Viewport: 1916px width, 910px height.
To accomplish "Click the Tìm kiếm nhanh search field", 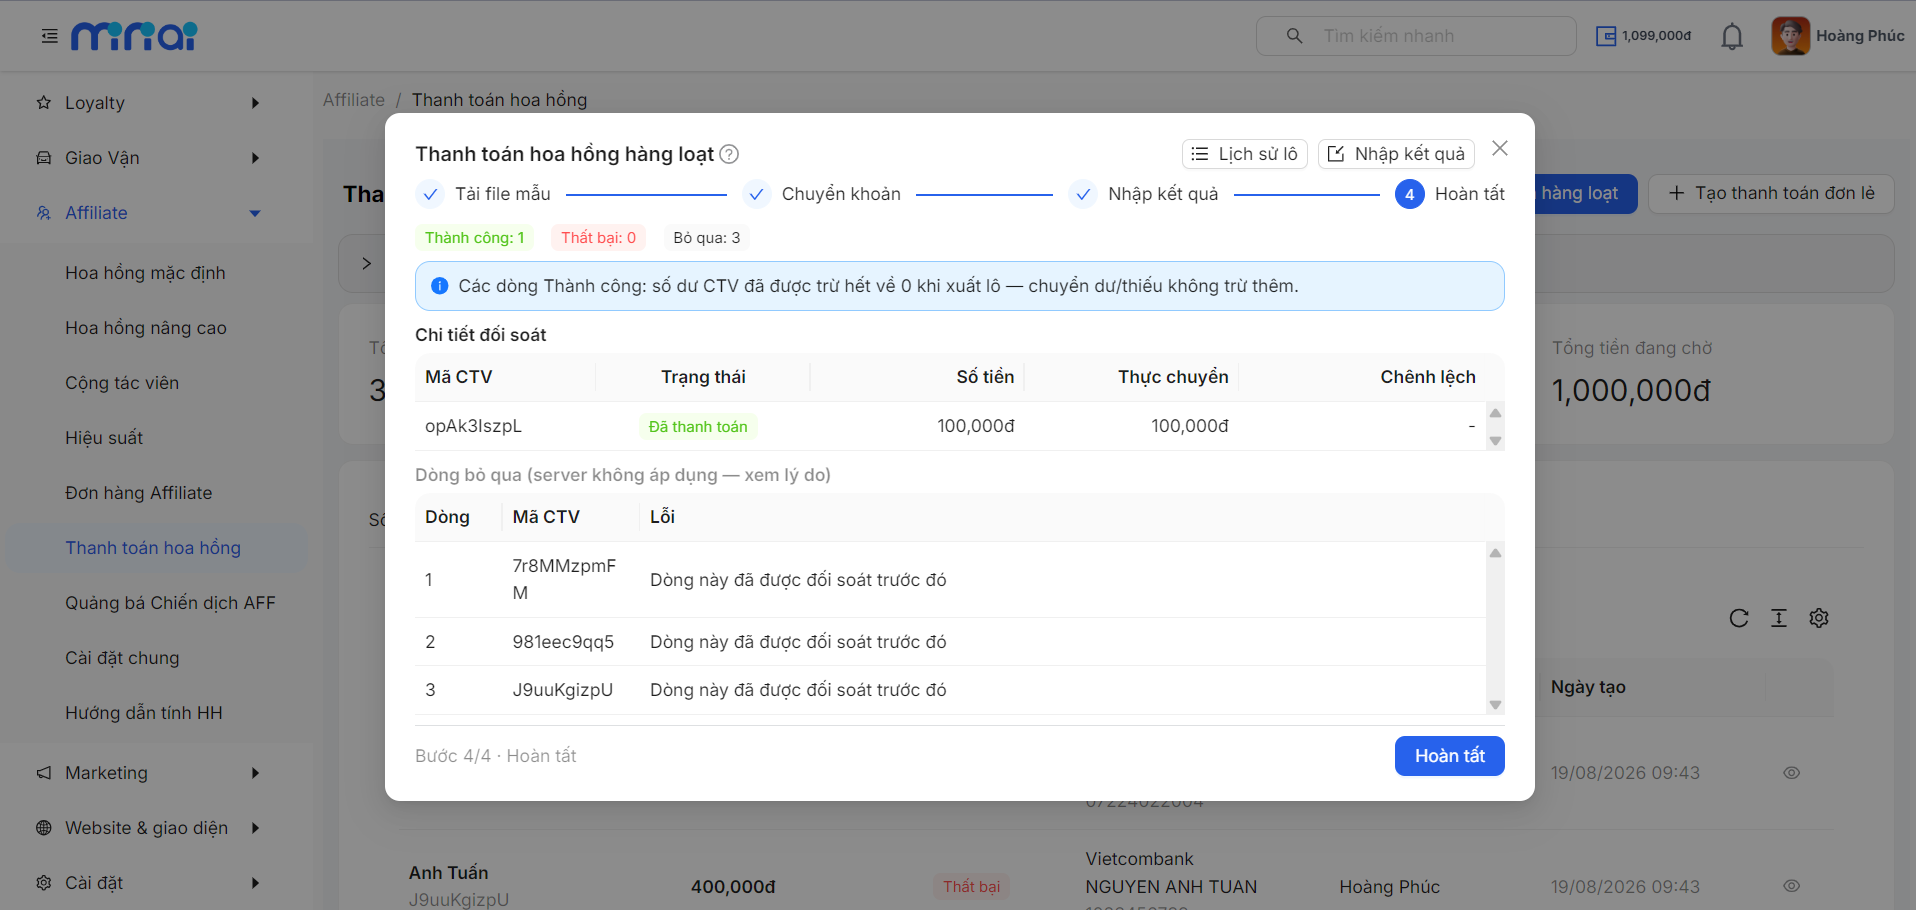I will click(x=1416, y=36).
